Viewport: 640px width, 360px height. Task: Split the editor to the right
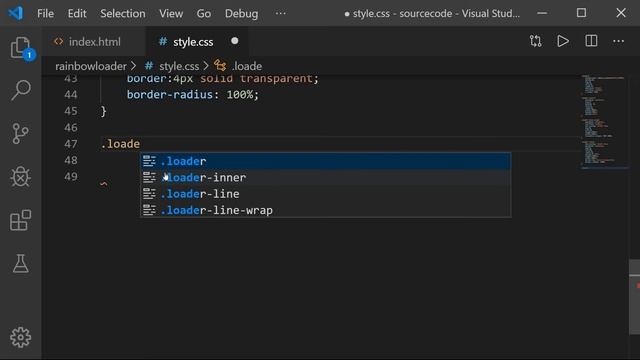pos(591,41)
